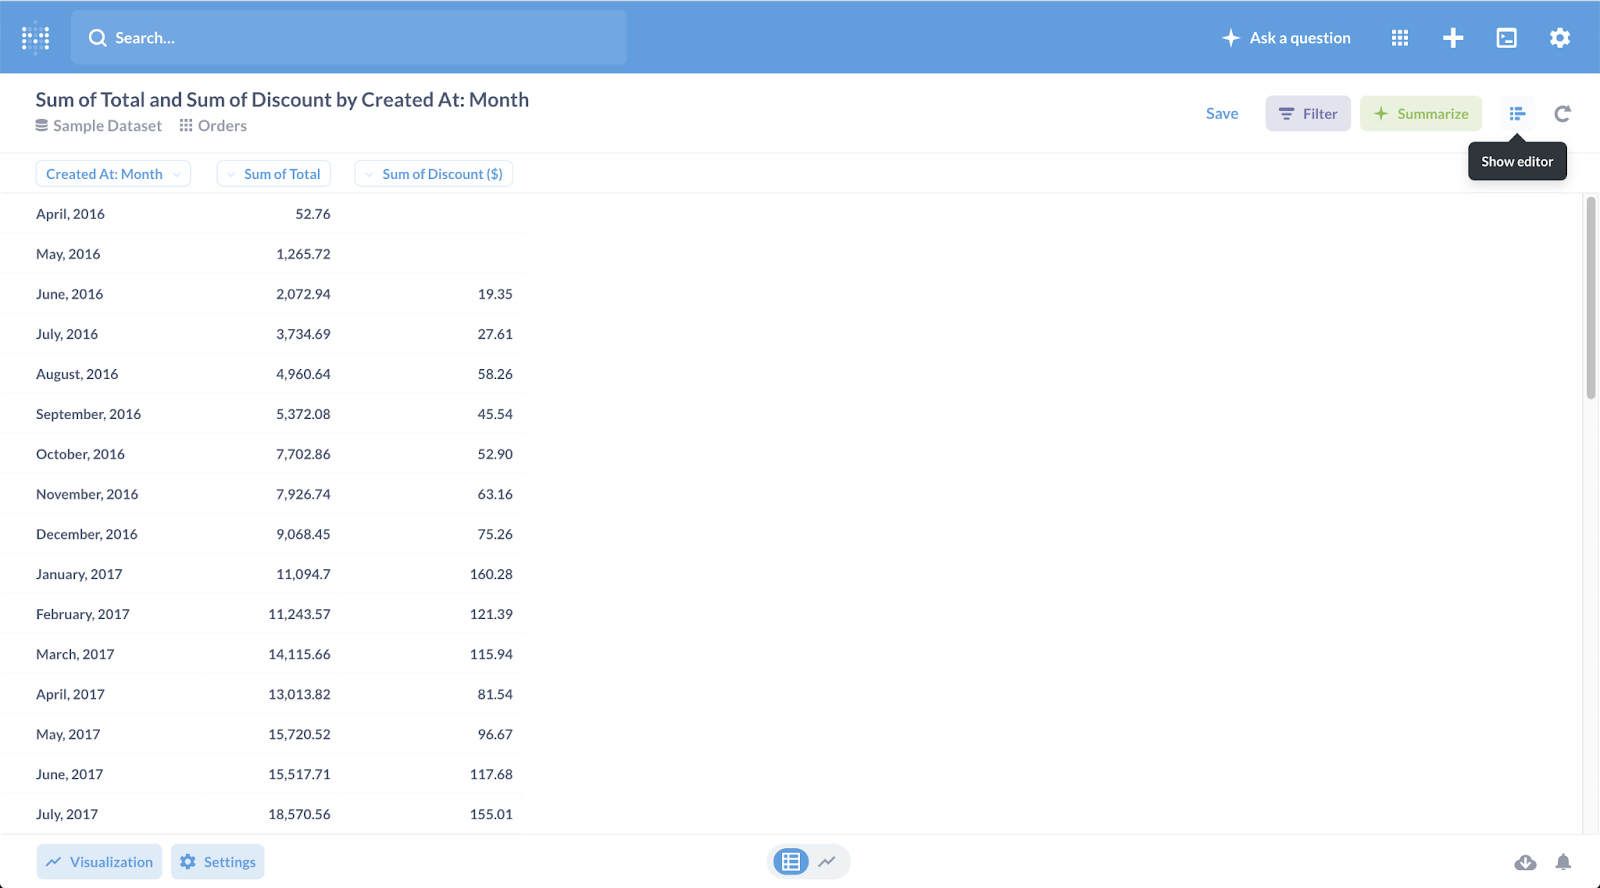Click the vertical scrollbar thumb
This screenshot has width=1600, height=888.
pyautogui.click(x=1591, y=298)
